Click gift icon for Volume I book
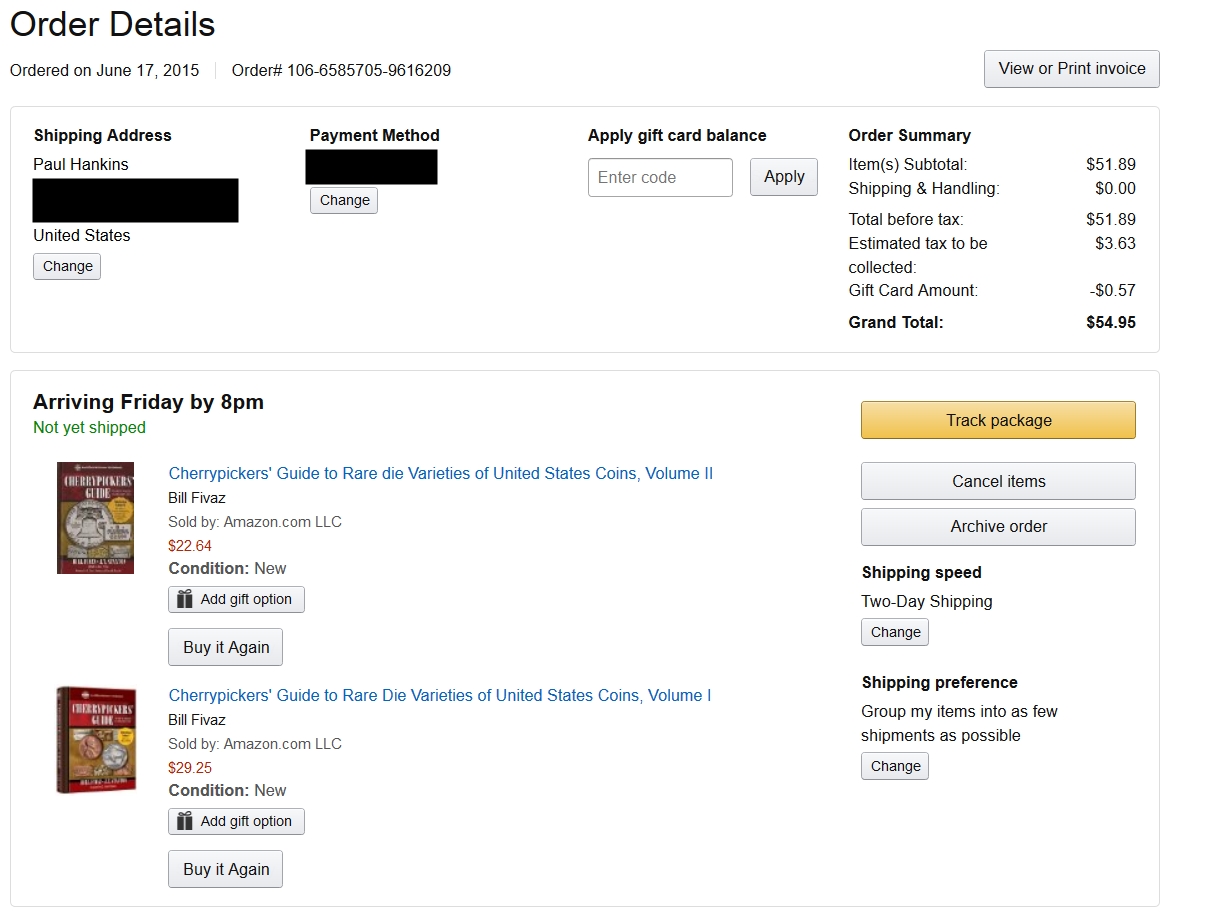 pyautogui.click(x=184, y=821)
